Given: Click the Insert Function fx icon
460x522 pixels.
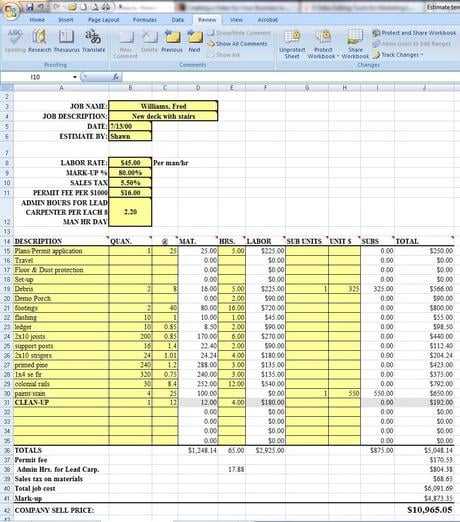Looking at the screenshot, I should click(116, 77).
